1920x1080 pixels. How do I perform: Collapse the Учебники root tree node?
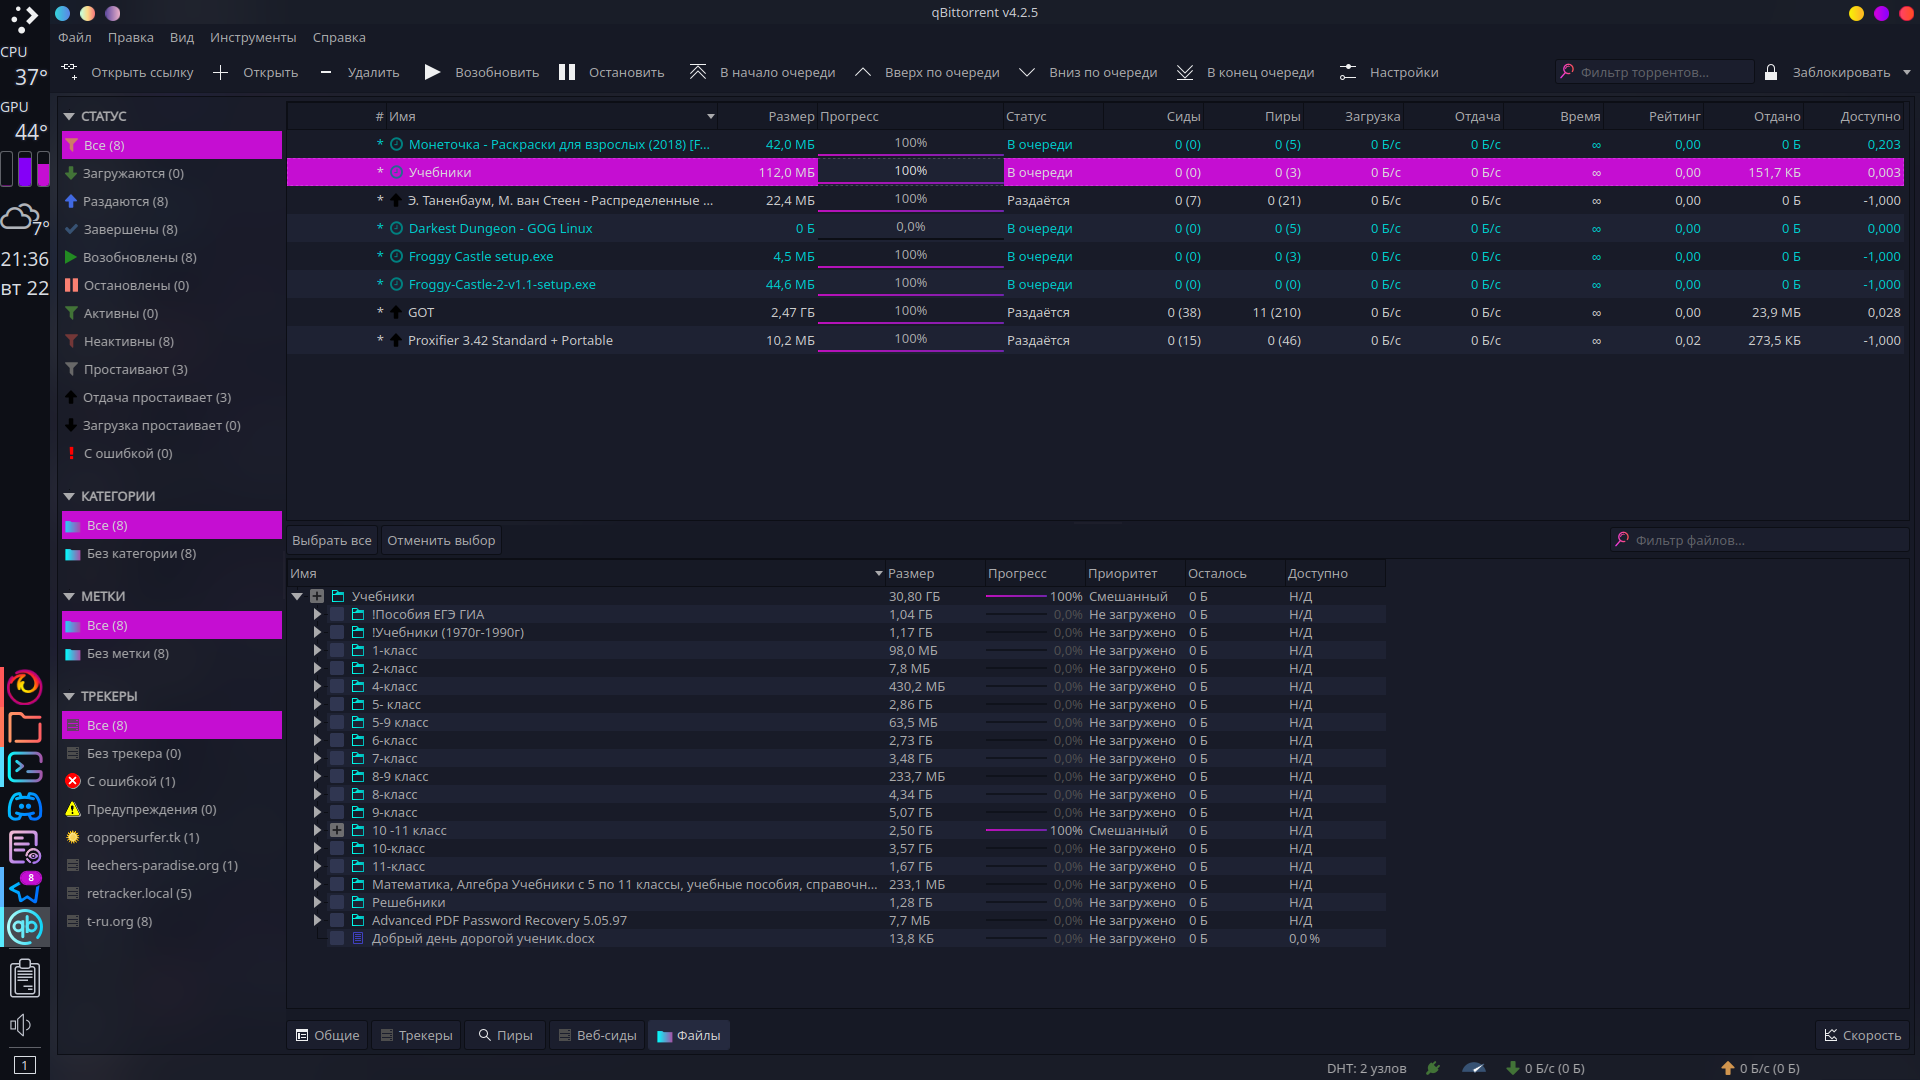click(297, 596)
